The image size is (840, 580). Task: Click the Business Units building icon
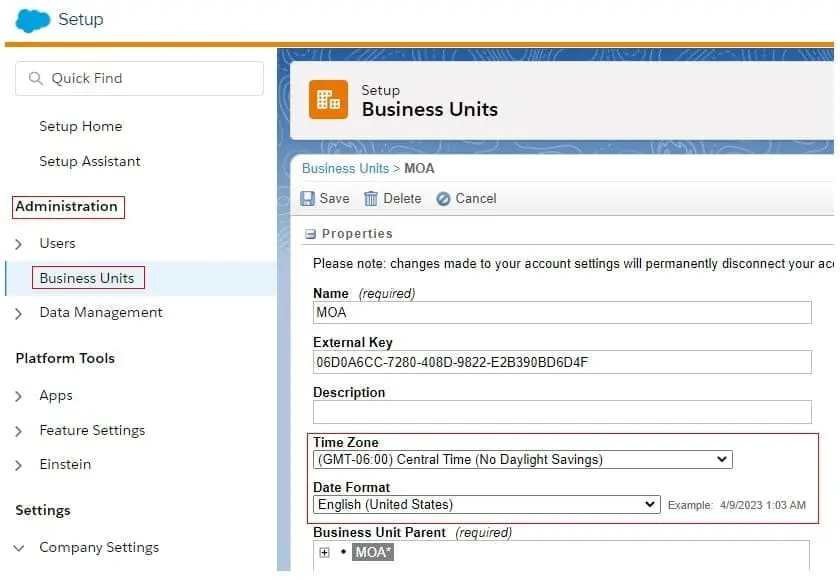pos(328,100)
